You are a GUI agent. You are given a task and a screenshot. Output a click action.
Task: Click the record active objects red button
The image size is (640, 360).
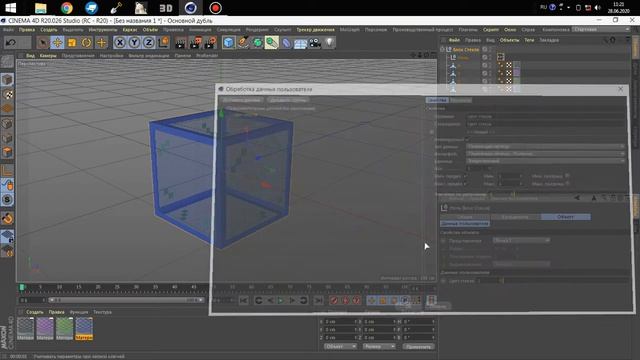click(x=334, y=301)
